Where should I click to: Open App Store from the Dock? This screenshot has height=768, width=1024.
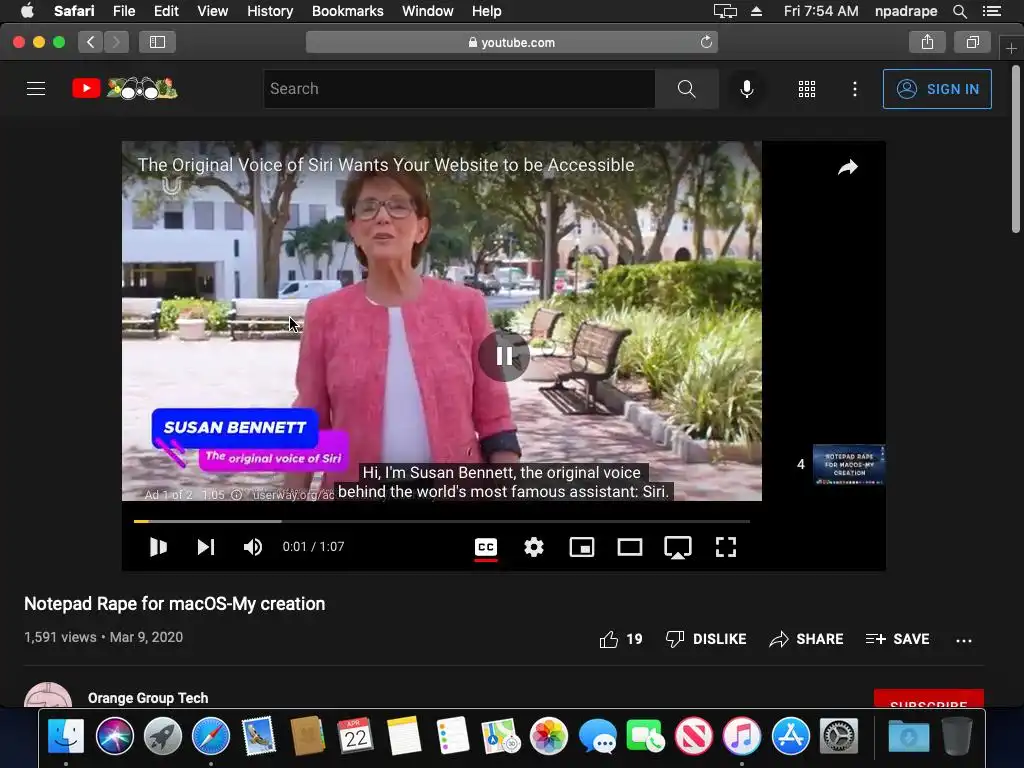(x=790, y=736)
